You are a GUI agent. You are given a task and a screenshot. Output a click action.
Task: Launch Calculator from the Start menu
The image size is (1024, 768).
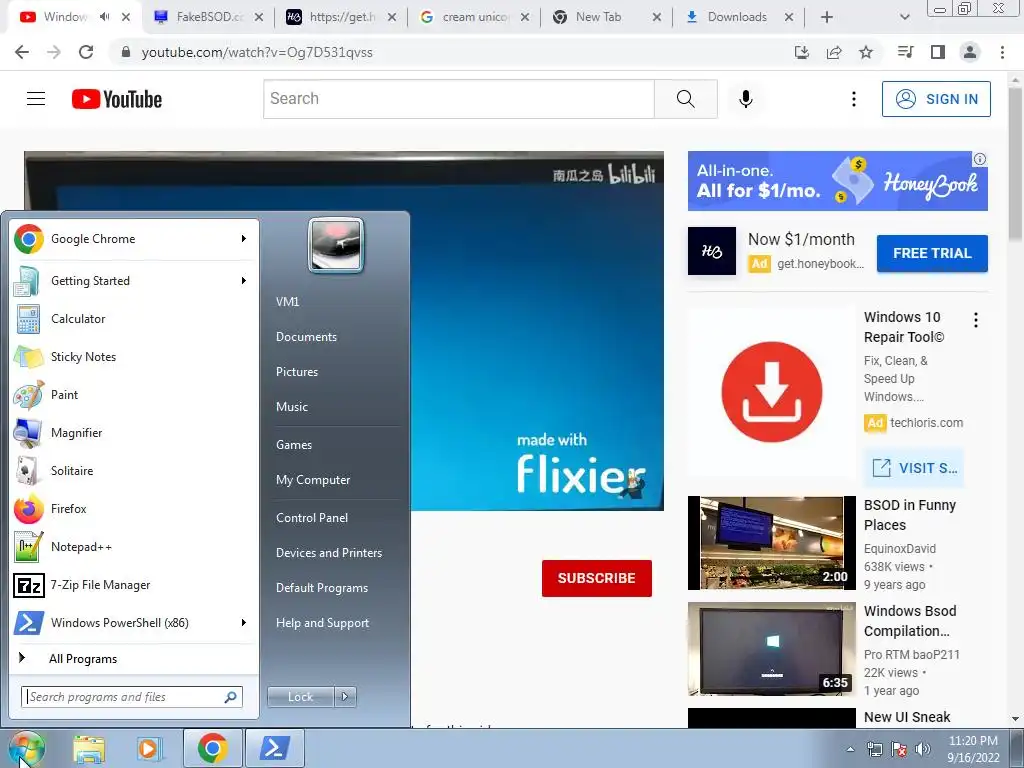point(134,319)
